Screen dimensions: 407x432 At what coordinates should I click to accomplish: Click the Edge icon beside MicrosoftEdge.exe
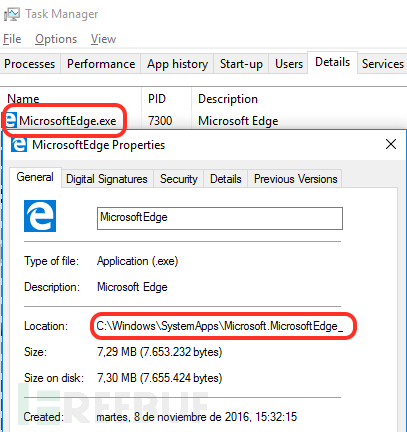(11, 120)
